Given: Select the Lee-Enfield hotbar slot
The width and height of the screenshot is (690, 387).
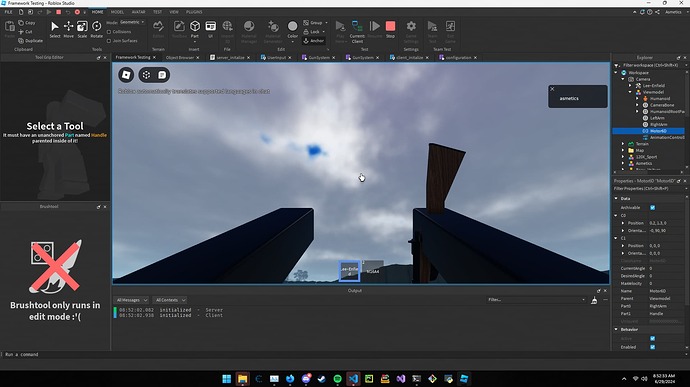Looking at the screenshot, I should point(349,271).
